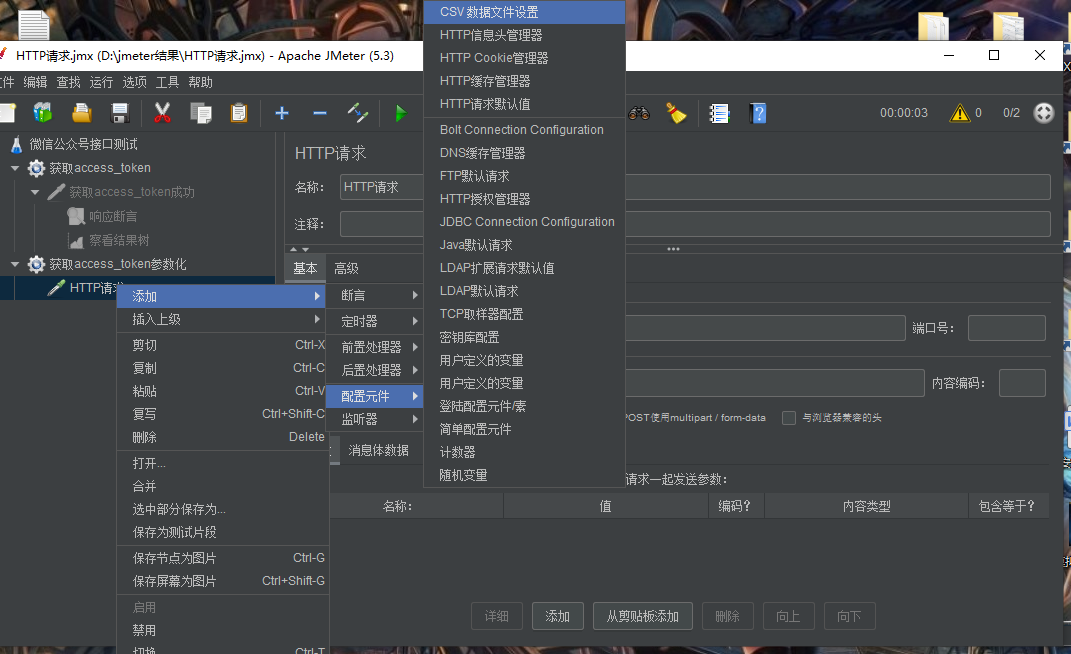Screen dimensions: 1071x654
Task: Click the binoculars Search icon
Action: [639, 113]
